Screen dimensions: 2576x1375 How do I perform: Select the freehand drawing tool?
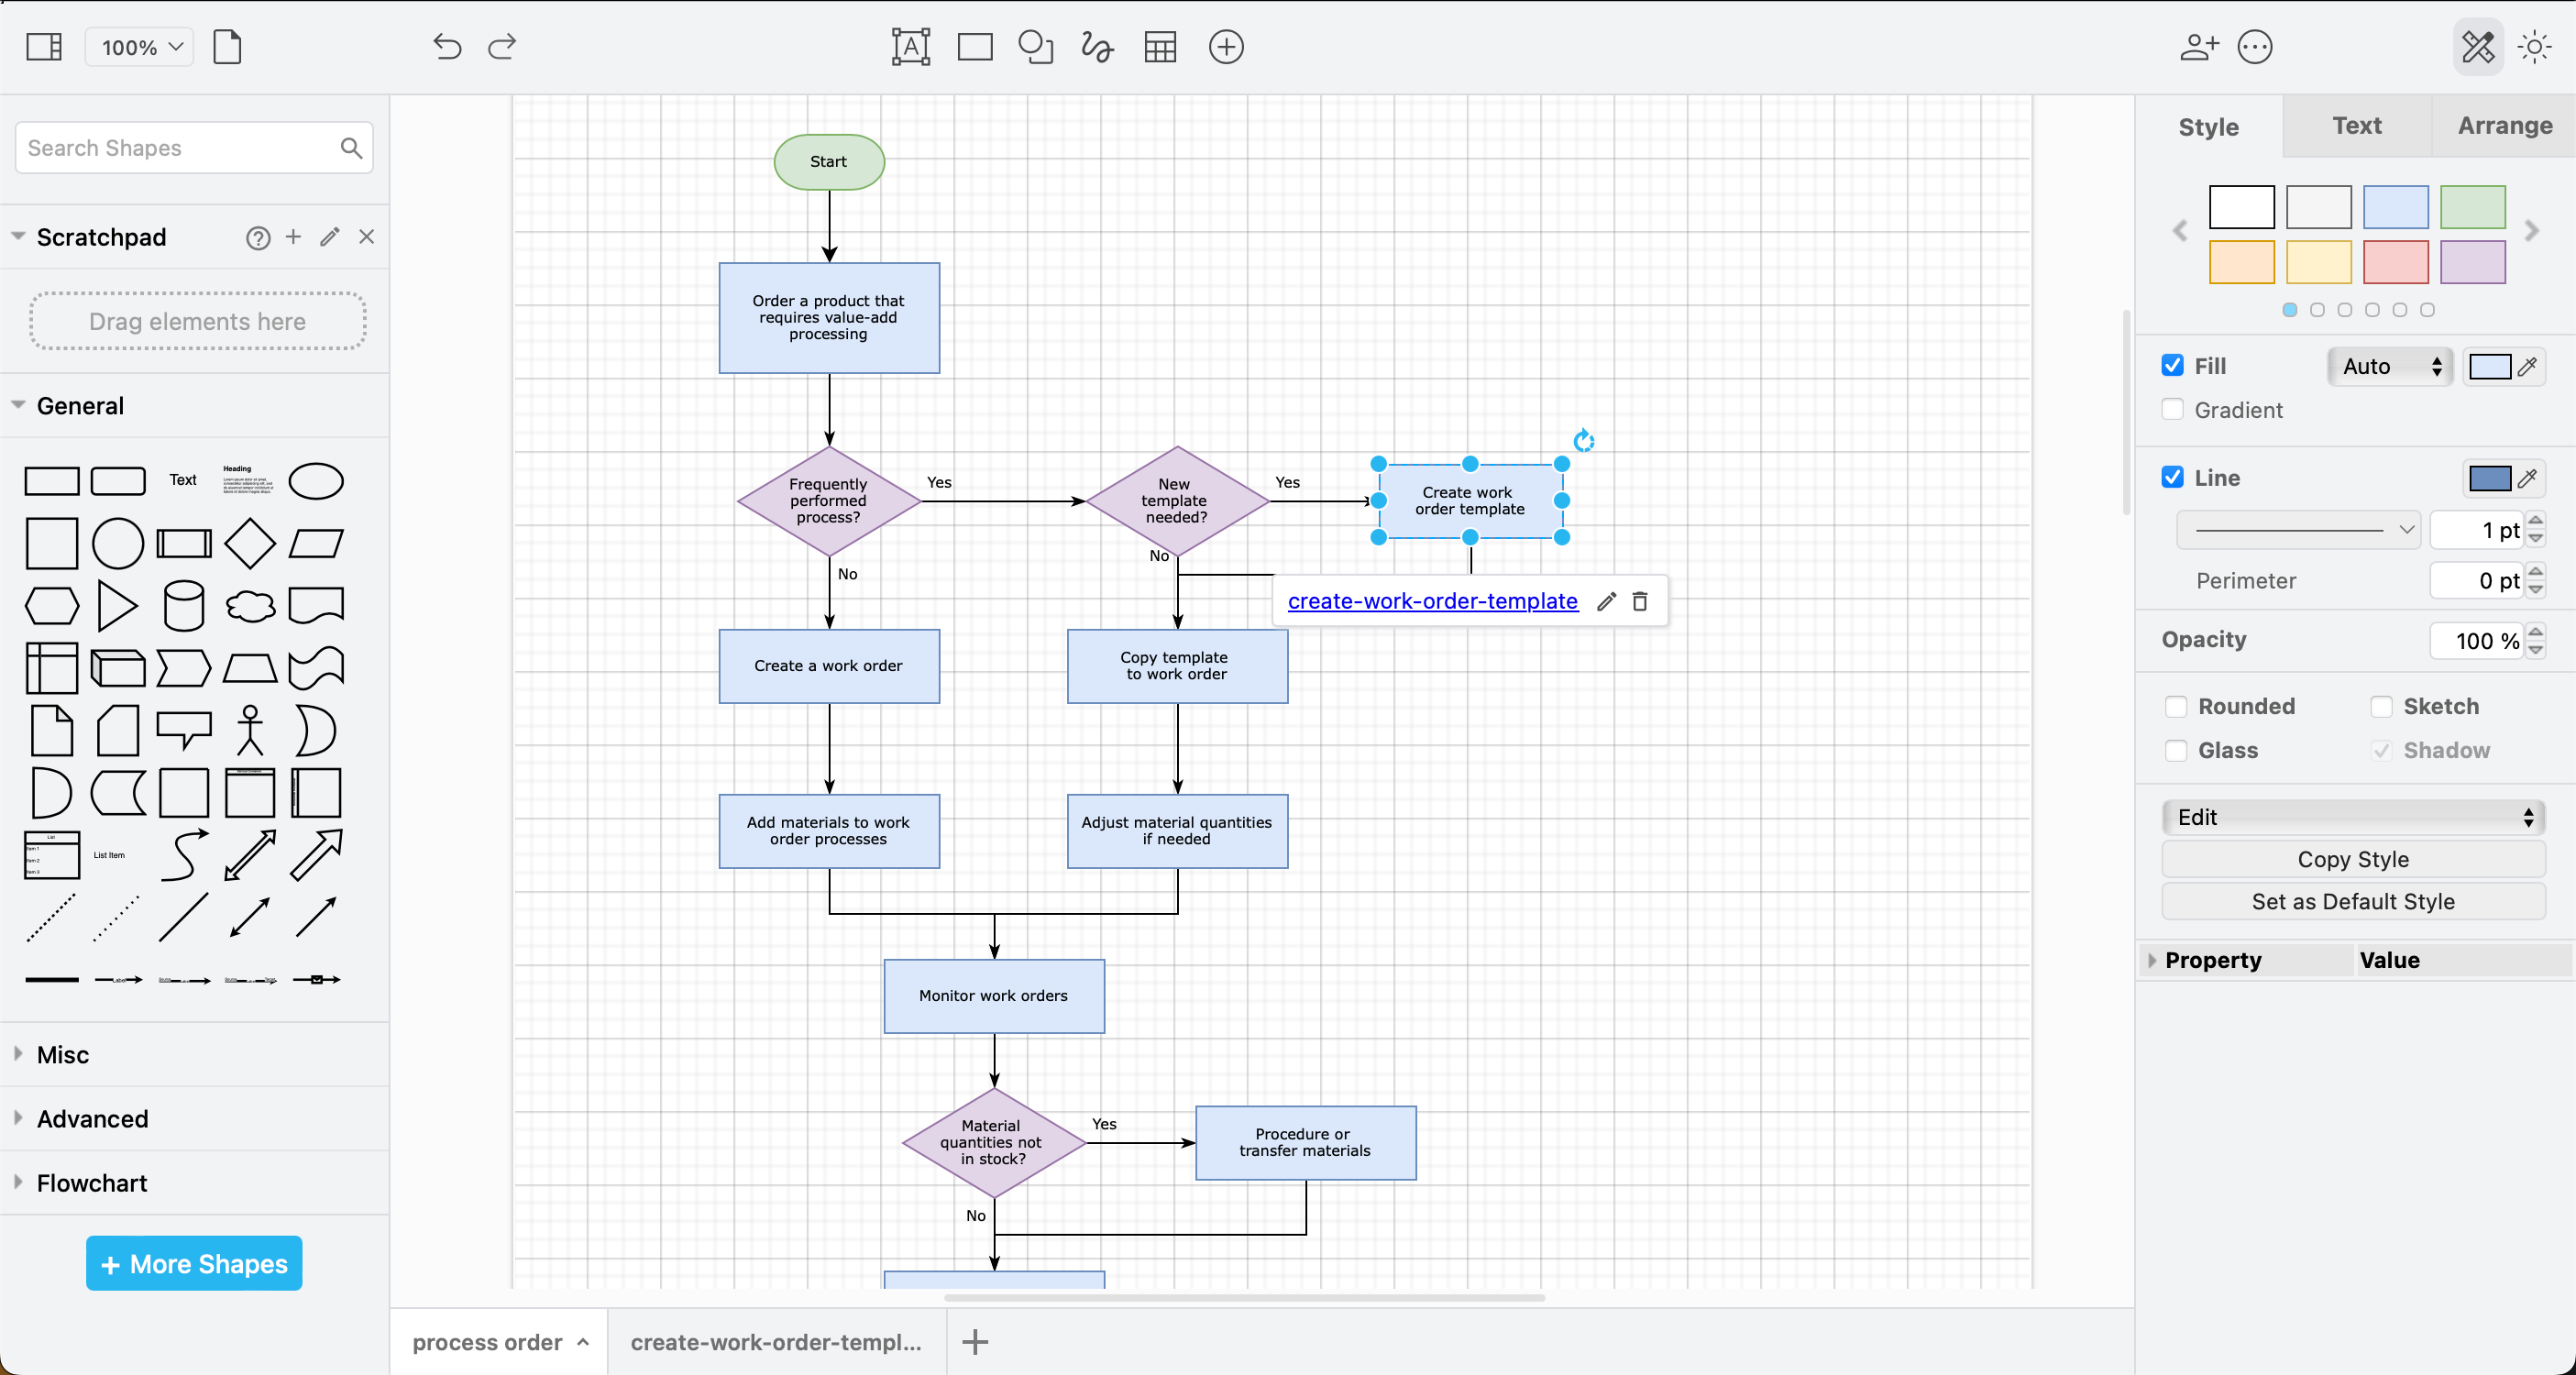(1096, 47)
